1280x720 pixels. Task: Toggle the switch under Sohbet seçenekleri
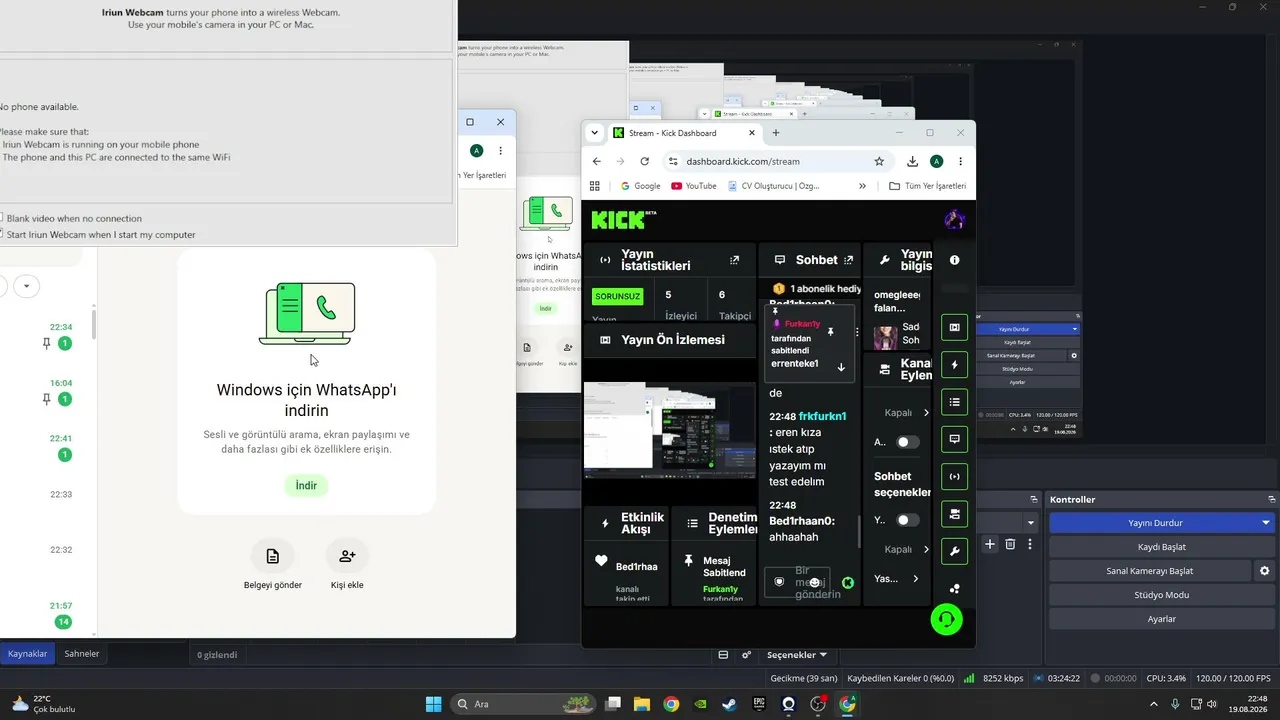(907, 520)
